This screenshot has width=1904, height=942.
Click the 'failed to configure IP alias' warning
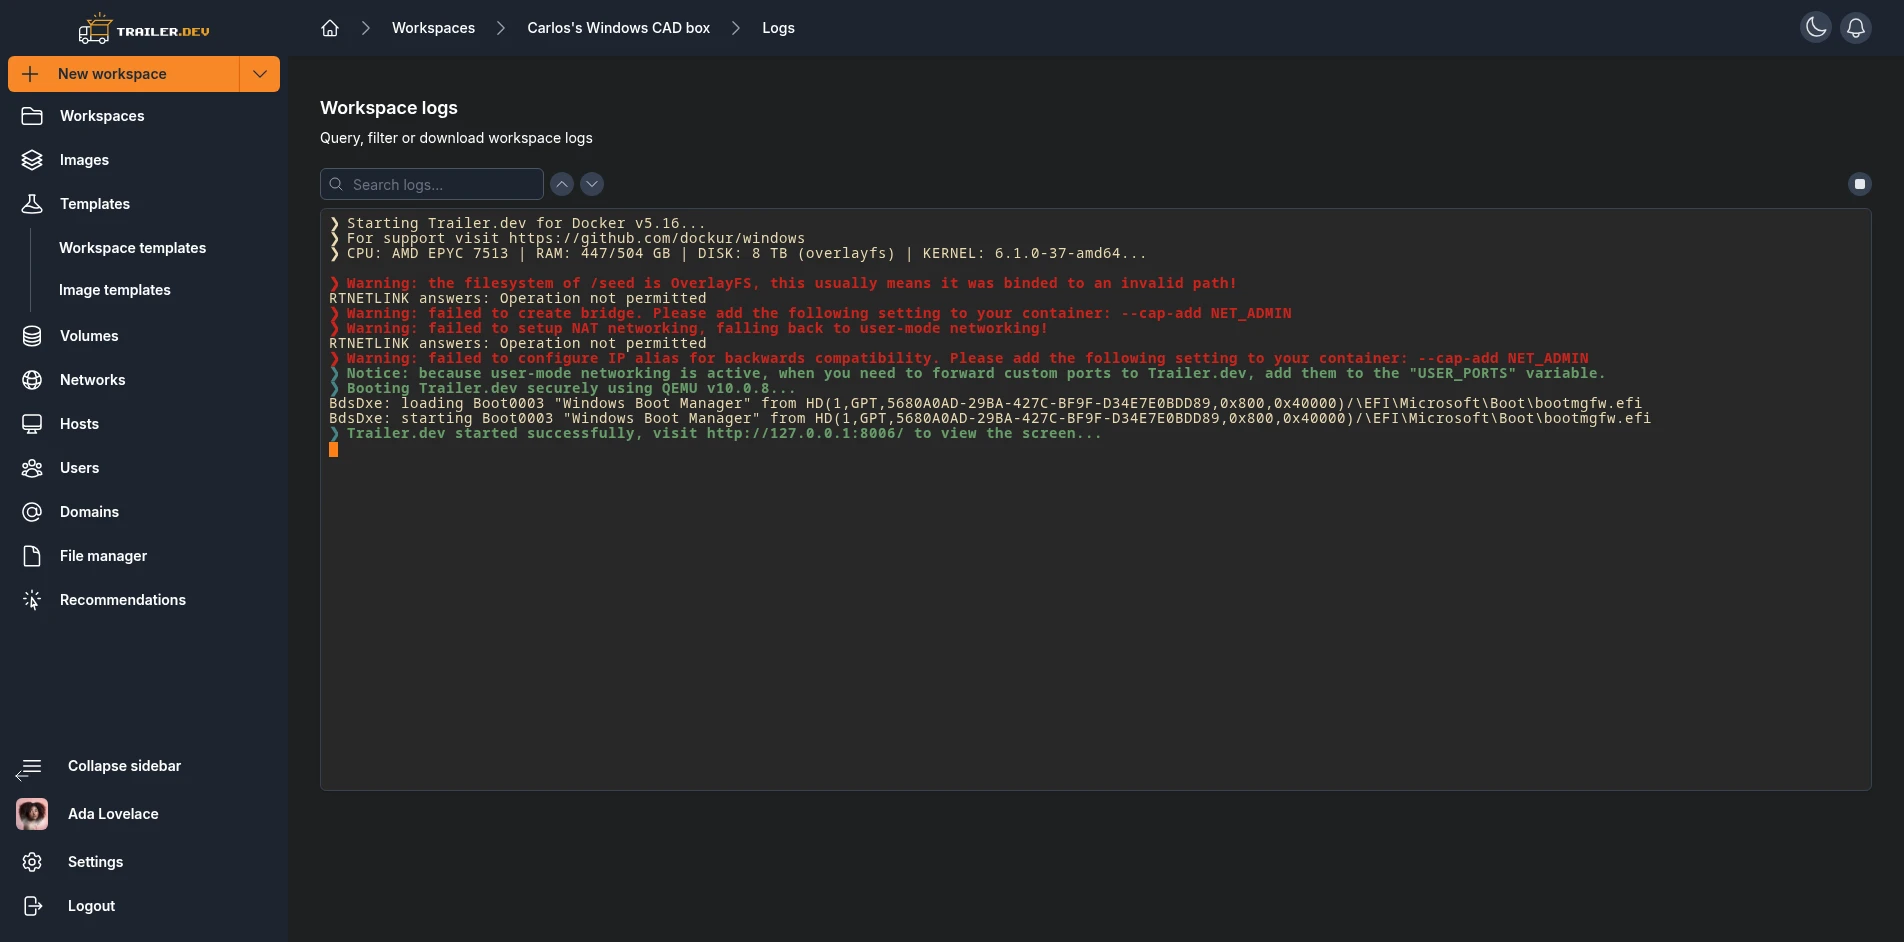[x=959, y=358]
